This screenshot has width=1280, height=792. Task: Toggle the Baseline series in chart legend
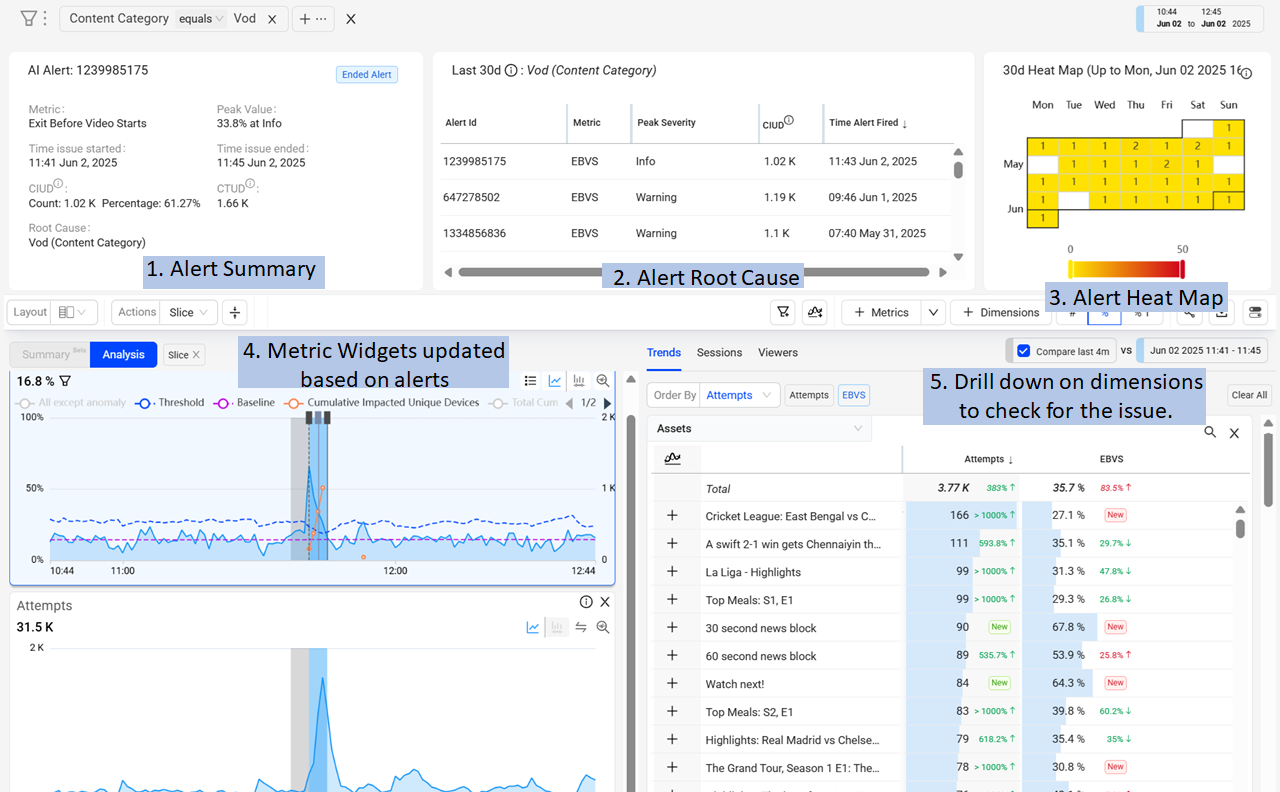[254, 403]
